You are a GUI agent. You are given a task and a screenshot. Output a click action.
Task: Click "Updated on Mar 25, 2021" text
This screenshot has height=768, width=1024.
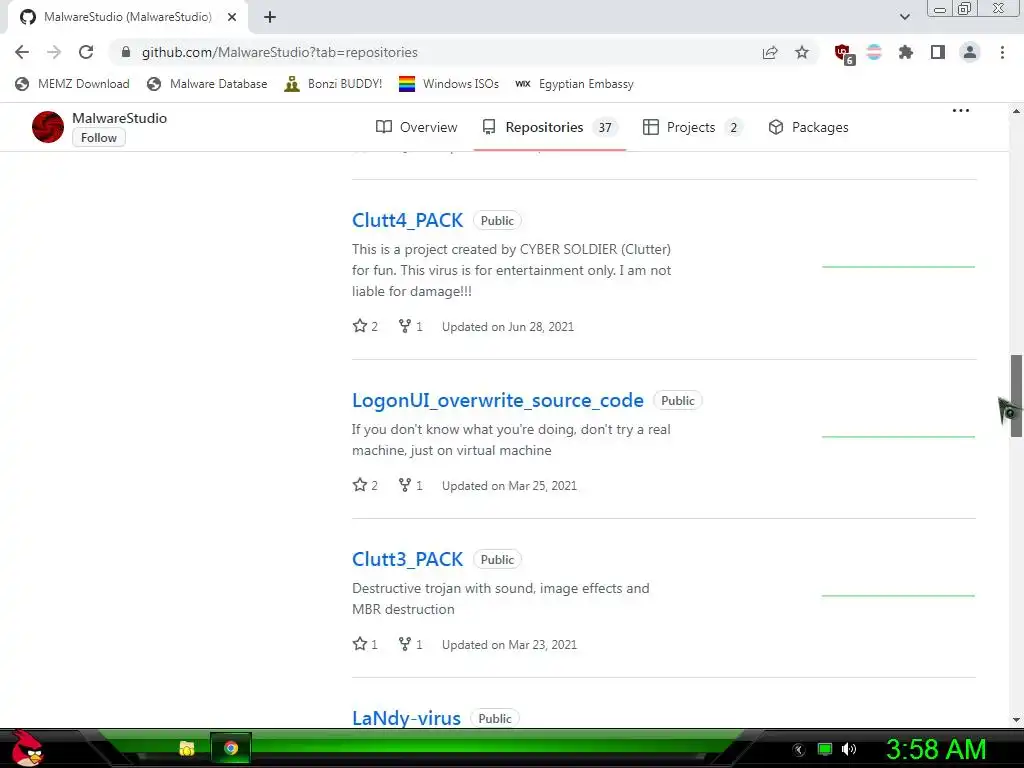509,486
